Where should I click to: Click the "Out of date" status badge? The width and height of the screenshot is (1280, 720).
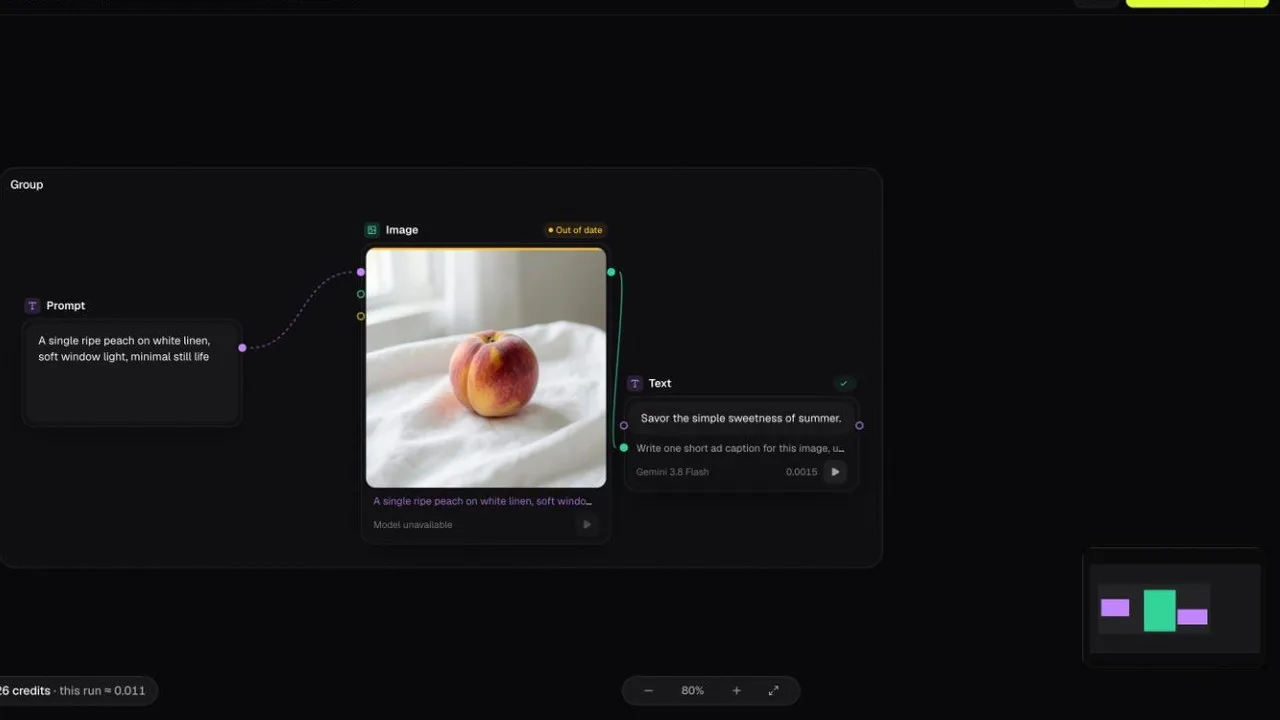[x=575, y=230]
